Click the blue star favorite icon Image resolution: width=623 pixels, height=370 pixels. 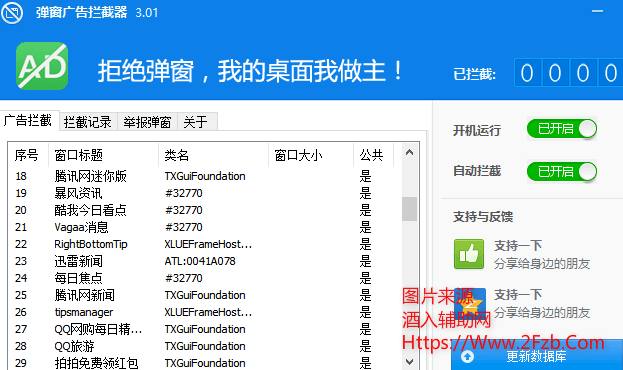click(470, 303)
